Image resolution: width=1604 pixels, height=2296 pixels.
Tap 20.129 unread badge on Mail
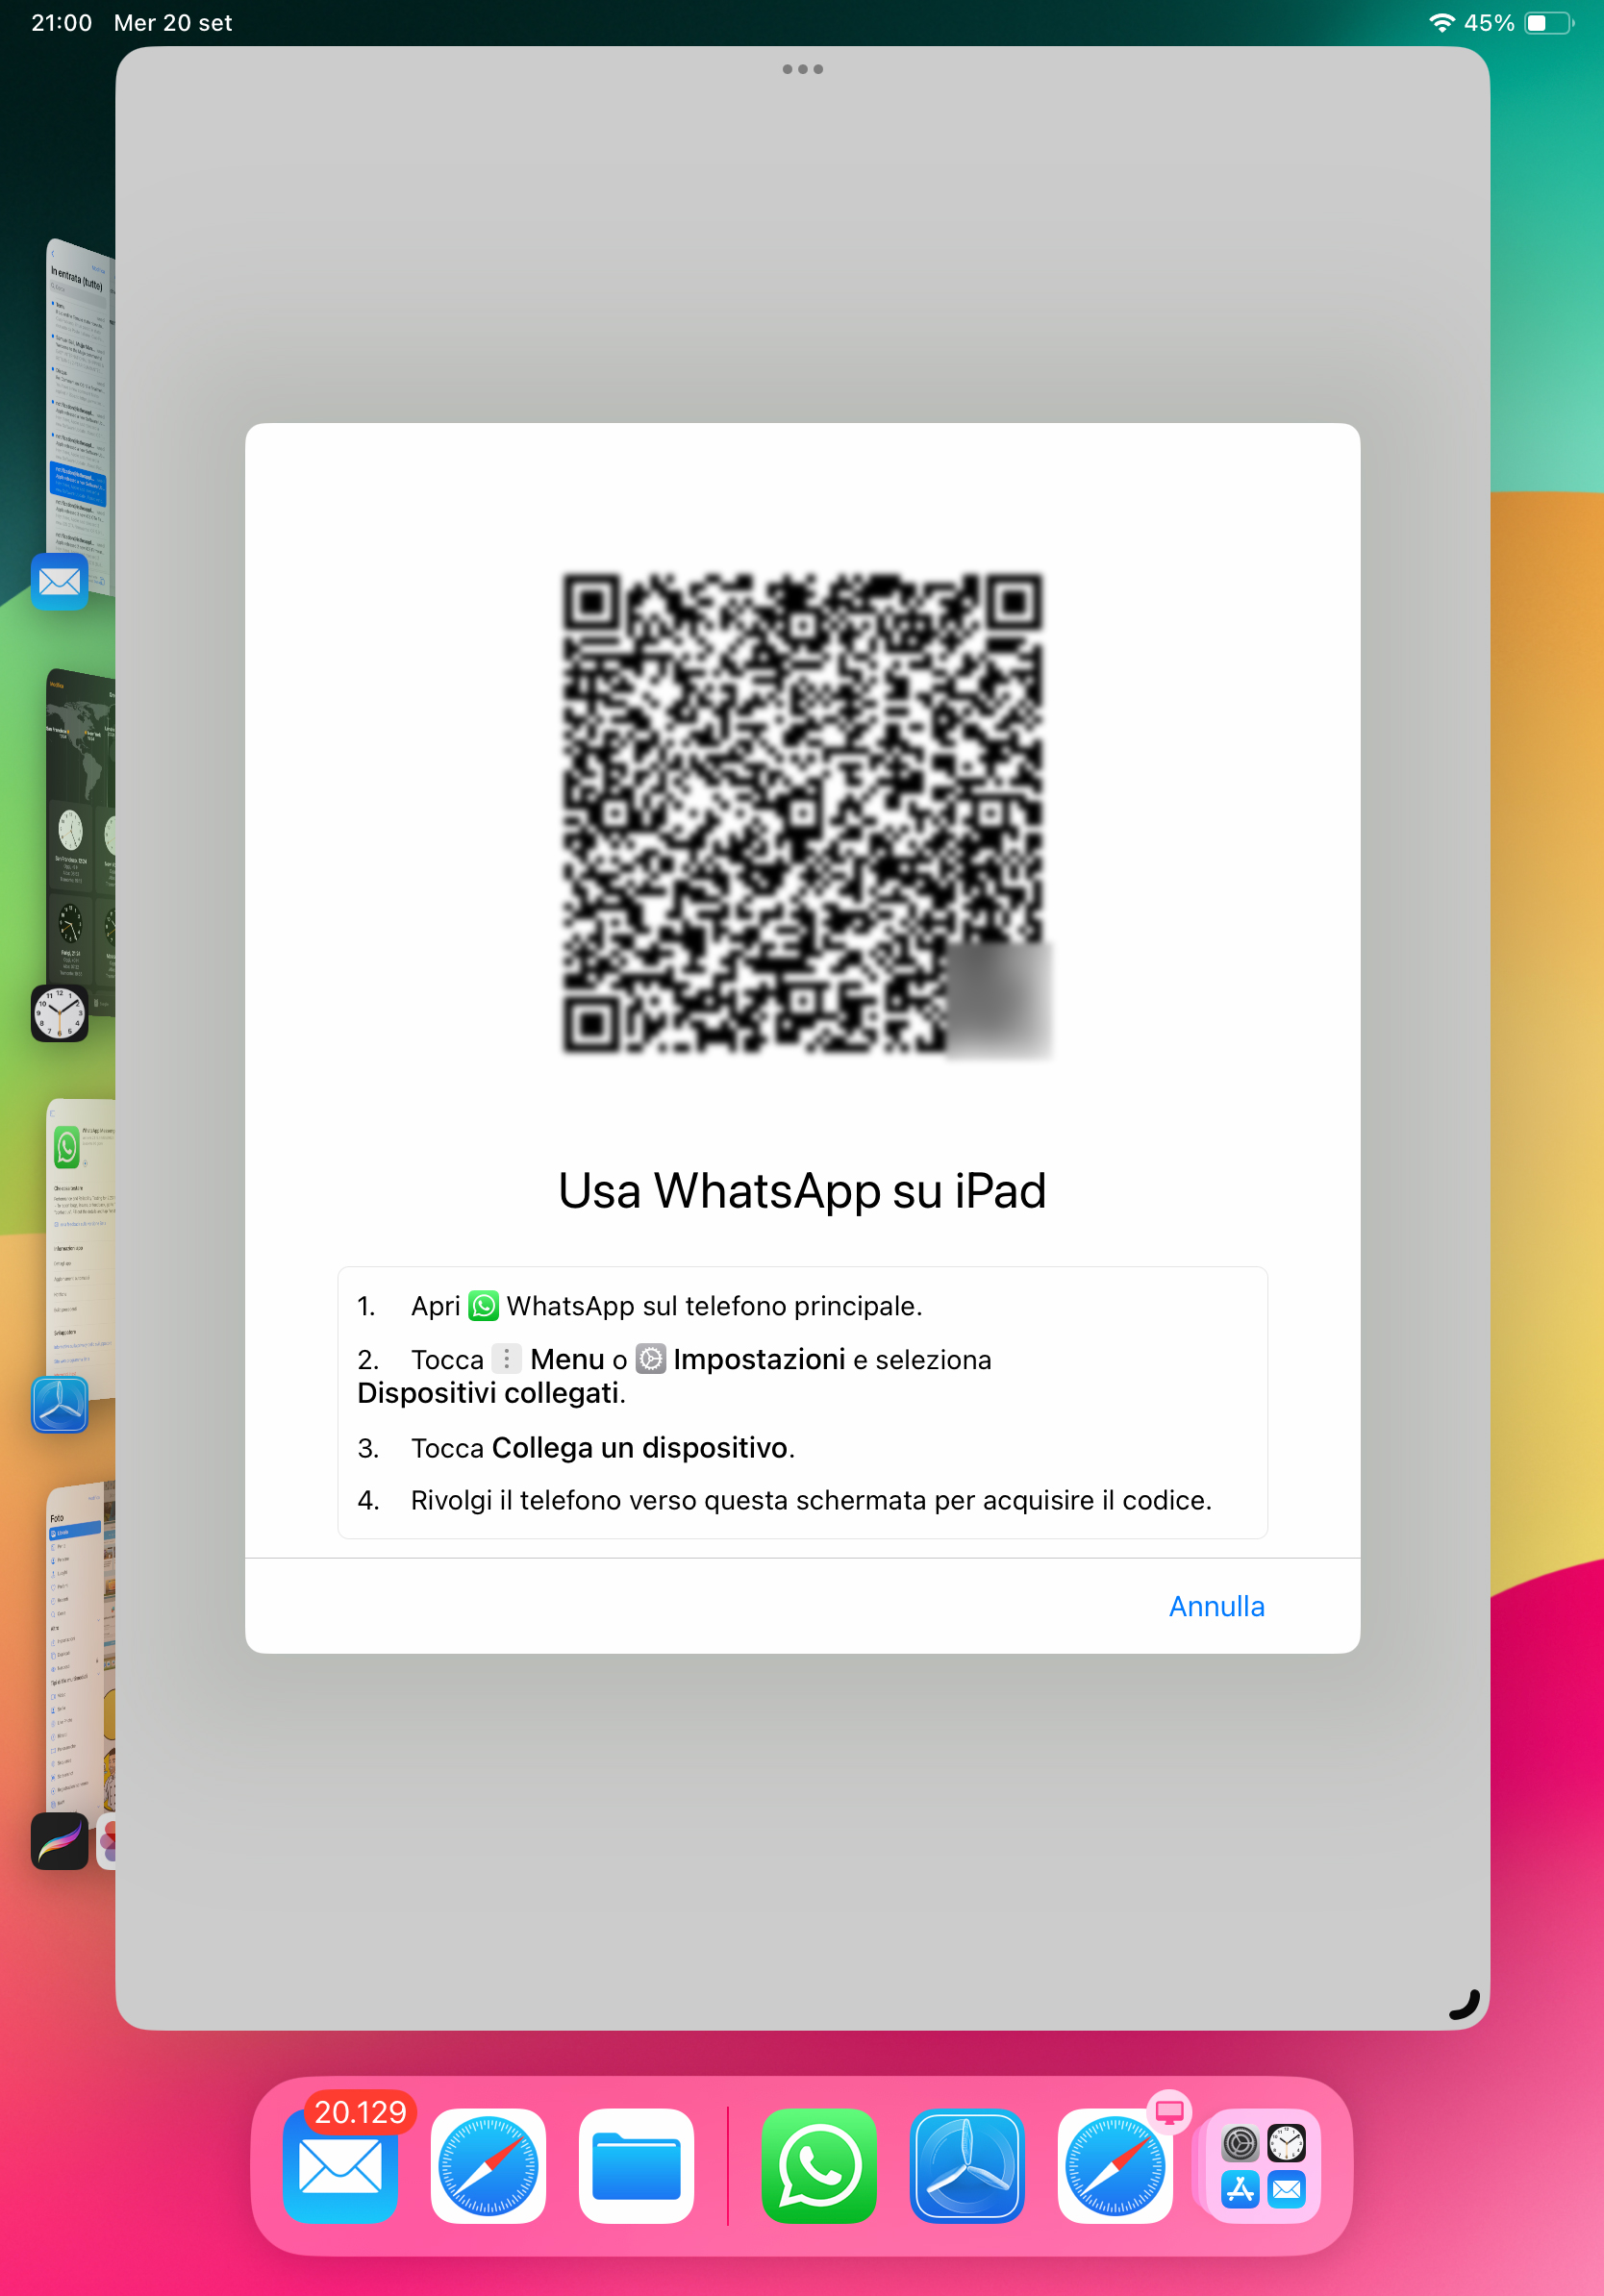360,2112
